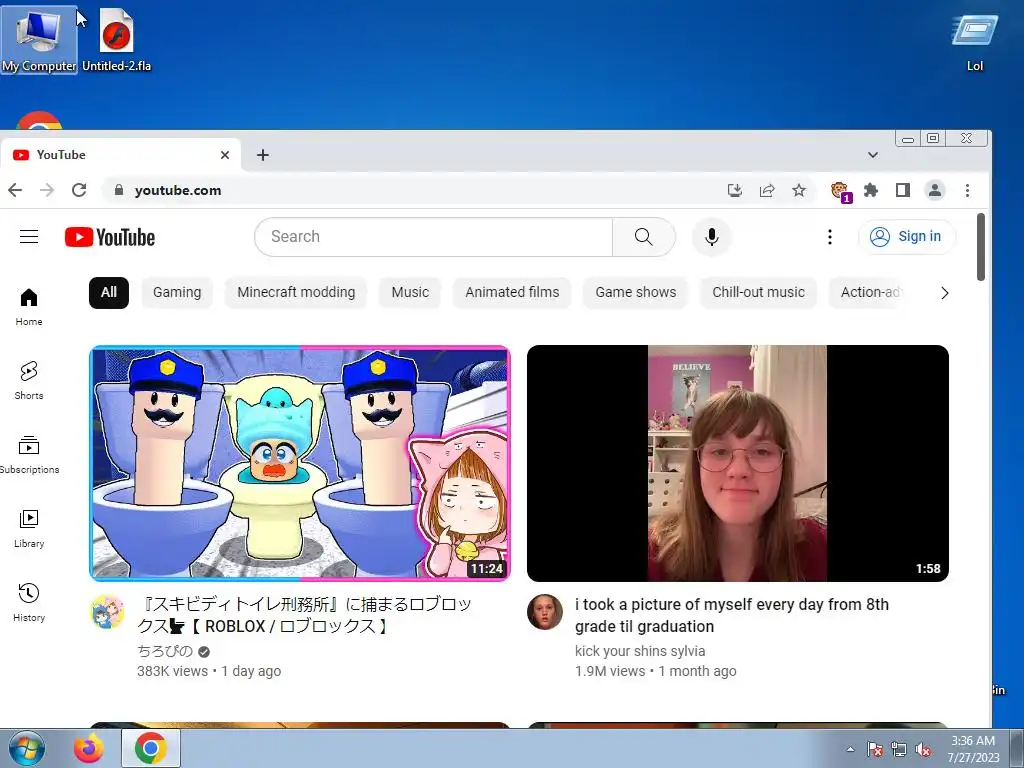Viewport: 1024px width, 768px height.
Task: Open the ちろぴの channel avatar
Action: click(107, 612)
